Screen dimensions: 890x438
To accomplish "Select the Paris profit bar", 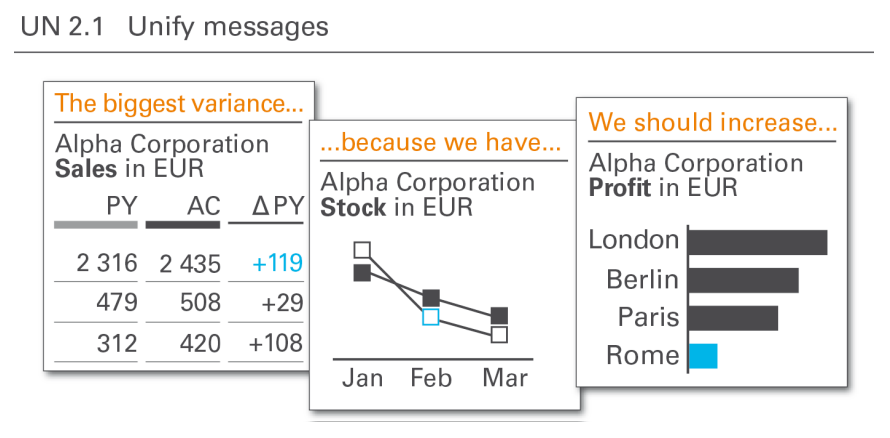I will [x=733, y=318].
